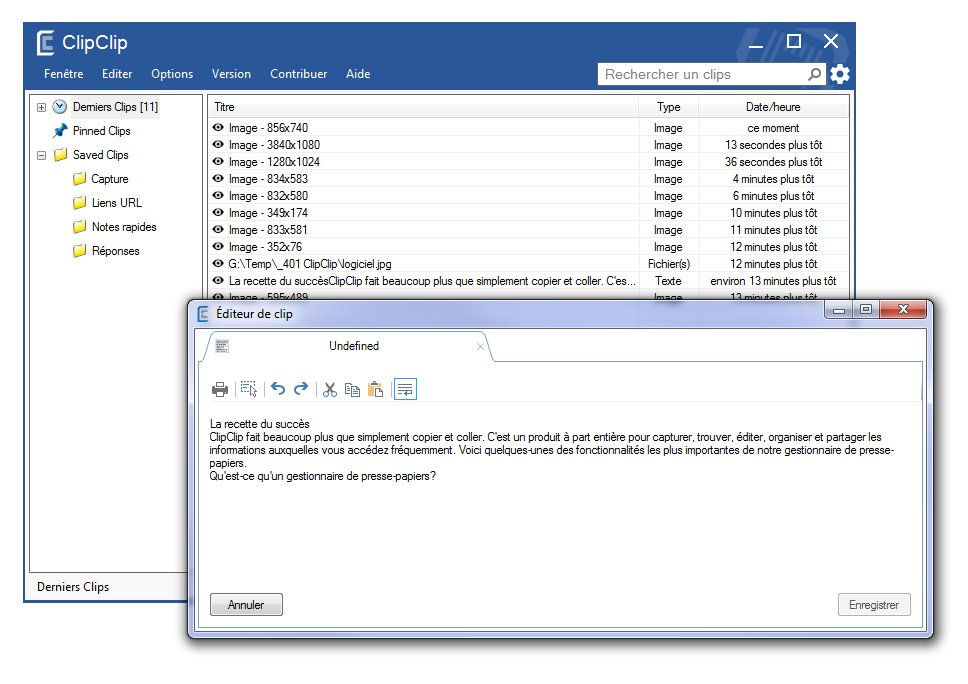Click the Fichier(s) type cell

pyautogui.click(x=669, y=264)
